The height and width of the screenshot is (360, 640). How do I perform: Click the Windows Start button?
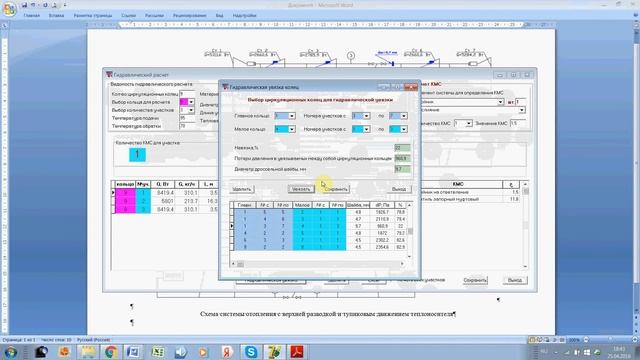tap(11, 351)
